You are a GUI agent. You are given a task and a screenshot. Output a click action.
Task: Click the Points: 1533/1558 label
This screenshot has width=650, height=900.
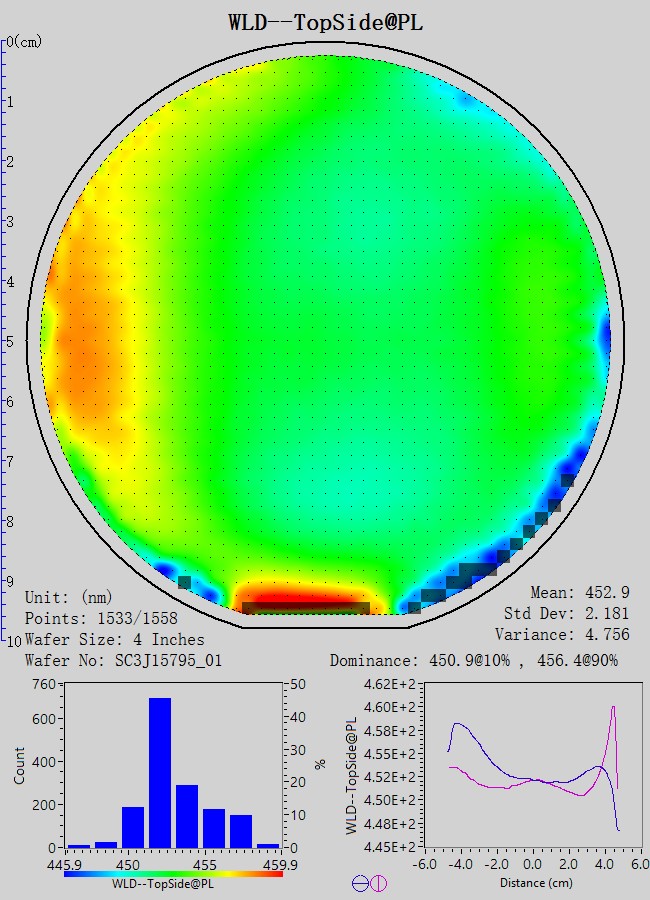tap(101, 618)
